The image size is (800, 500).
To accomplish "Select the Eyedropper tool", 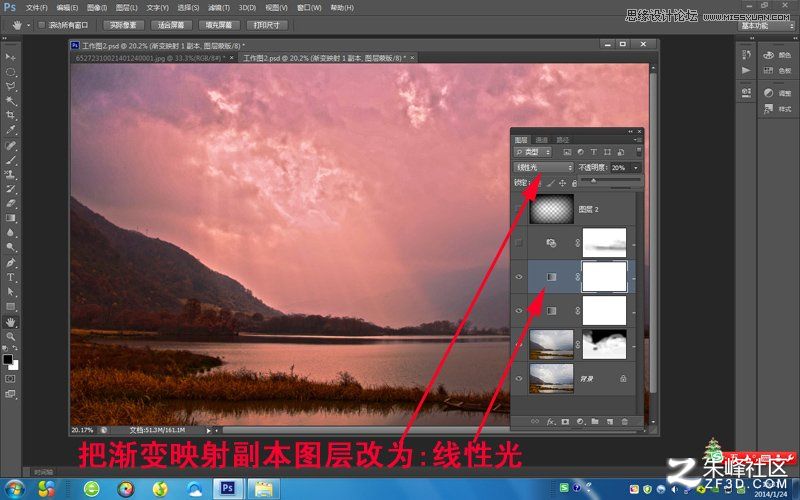I will tap(10, 130).
